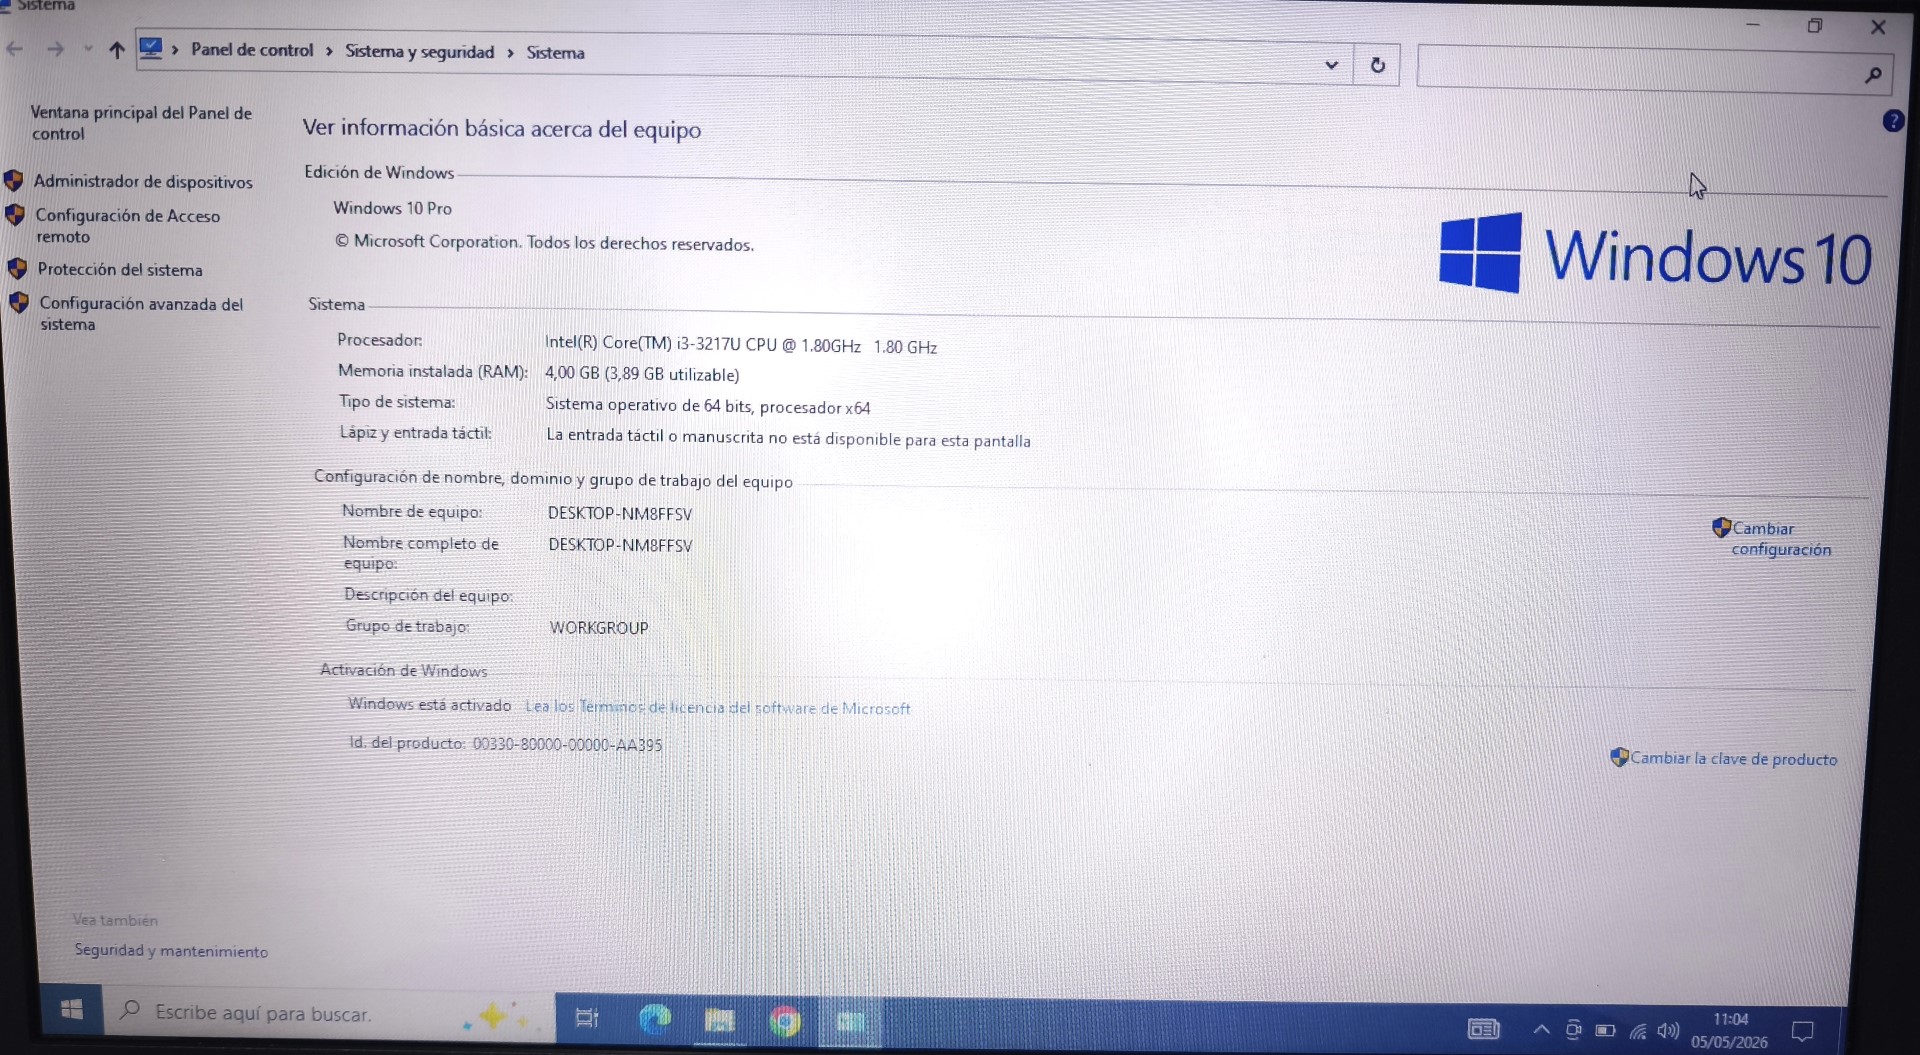This screenshot has height=1055, width=1920.
Task: Open the address bar history dropdown
Action: click(1331, 65)
